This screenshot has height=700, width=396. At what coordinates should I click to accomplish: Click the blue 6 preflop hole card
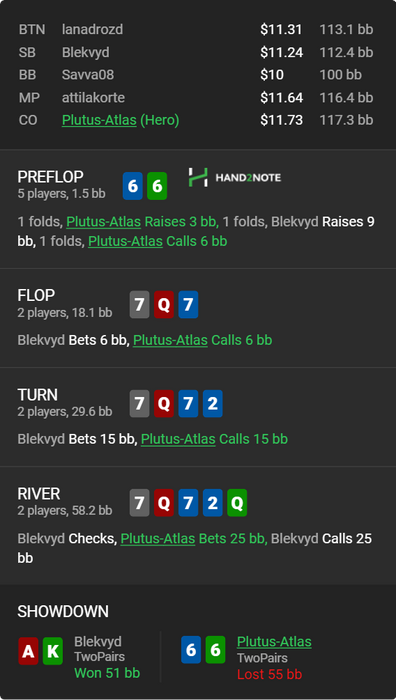click(133, 186)
